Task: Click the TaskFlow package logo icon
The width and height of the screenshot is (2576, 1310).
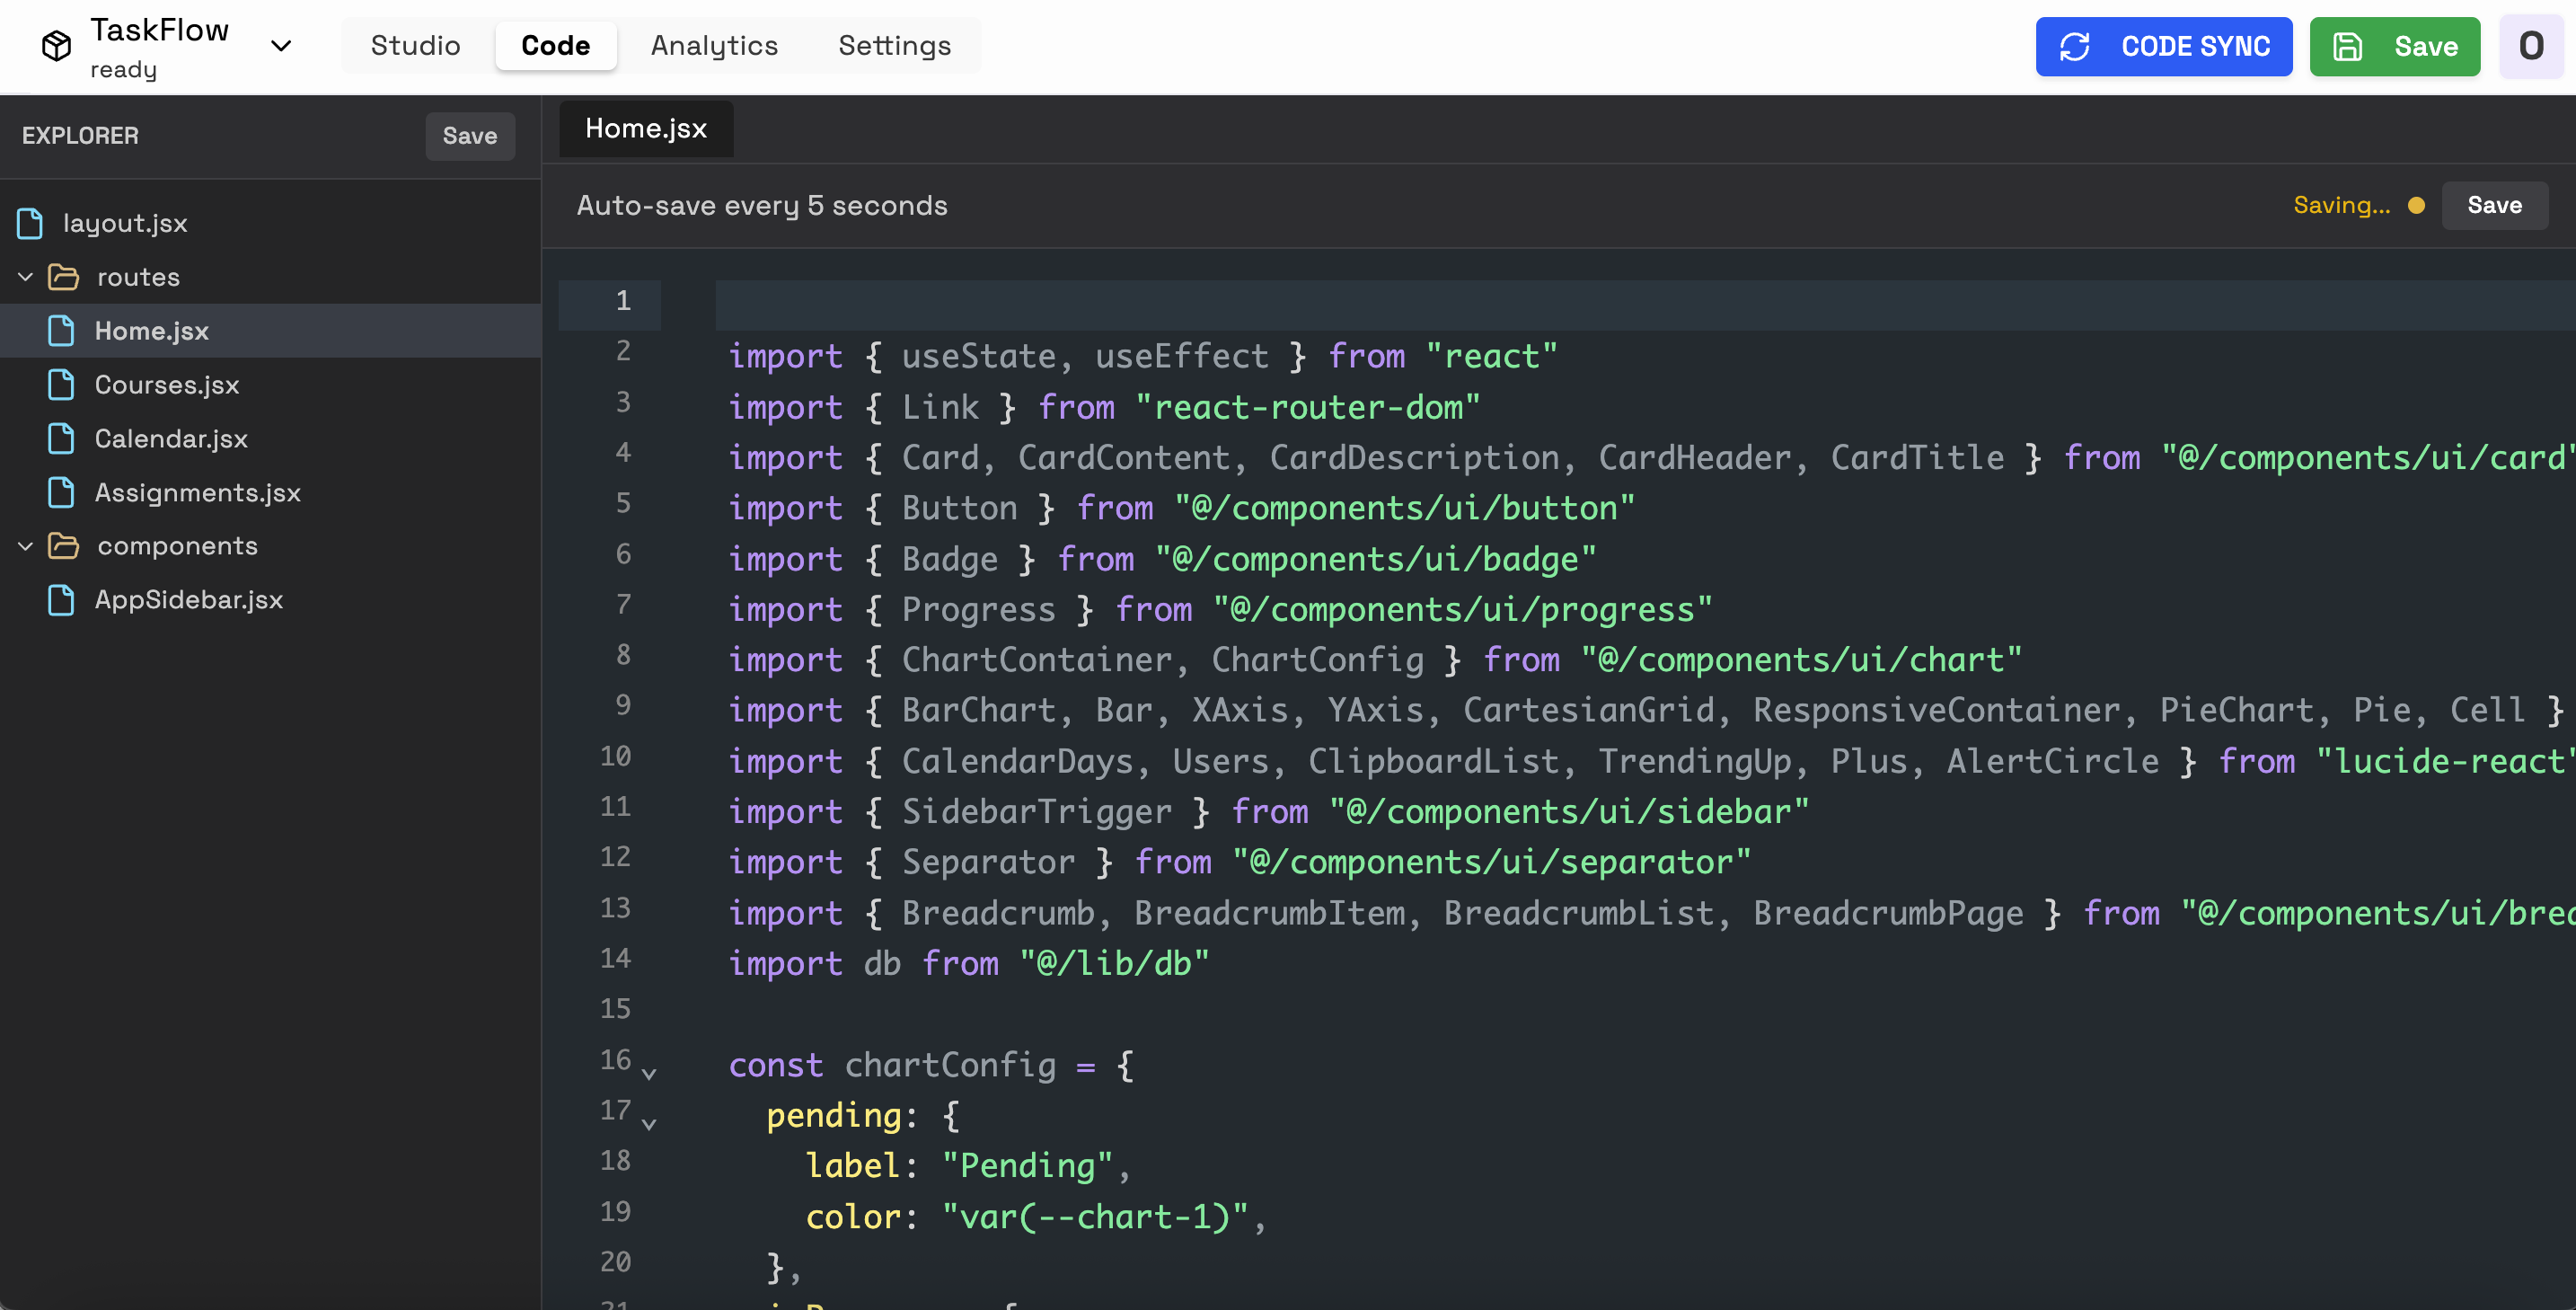Action: [55, 44]
